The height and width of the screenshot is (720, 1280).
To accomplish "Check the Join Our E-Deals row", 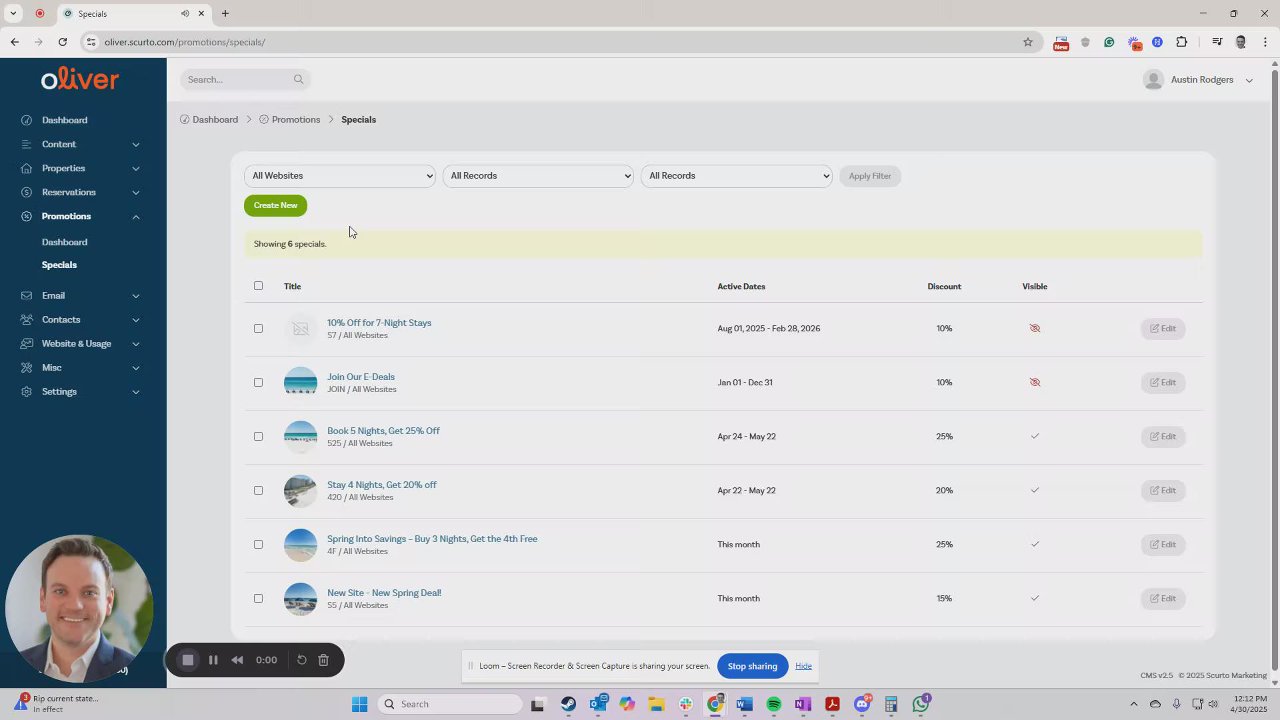I will [x=258, y=382].
